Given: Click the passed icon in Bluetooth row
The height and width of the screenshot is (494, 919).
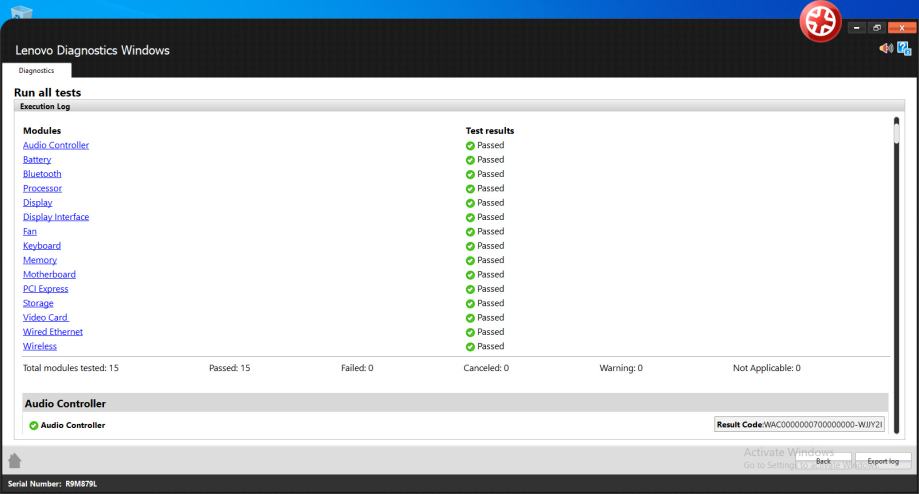Looking at the screenshot, I should click(470, 174).
